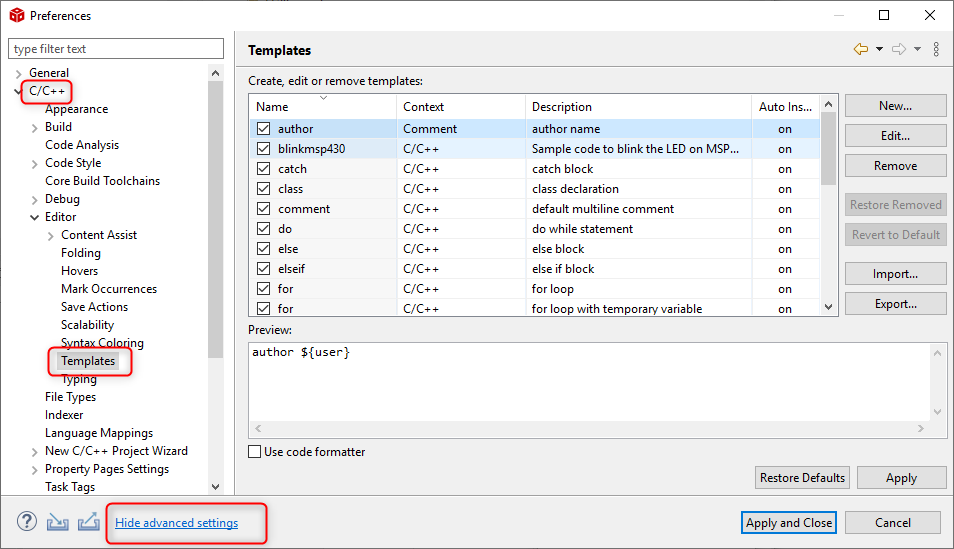This screenshot has height=549, width=954.
Task: Expand the General tree node
Action: click(18, 74)
